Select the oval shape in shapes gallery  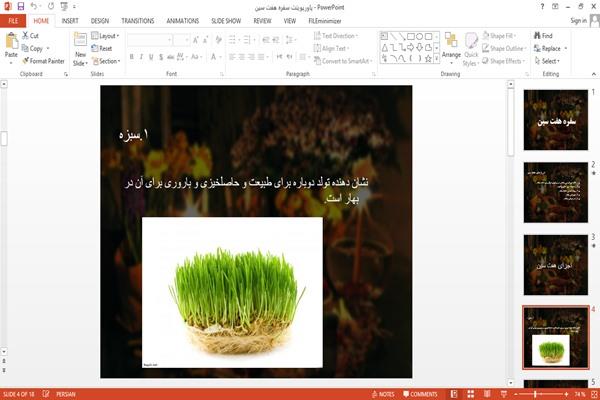click(x=419, y=37)
